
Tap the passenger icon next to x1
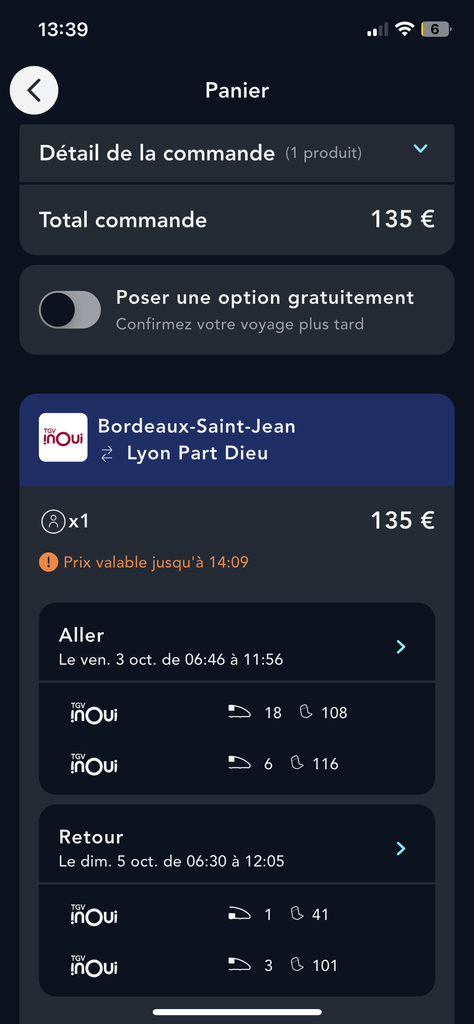point(53,521)
